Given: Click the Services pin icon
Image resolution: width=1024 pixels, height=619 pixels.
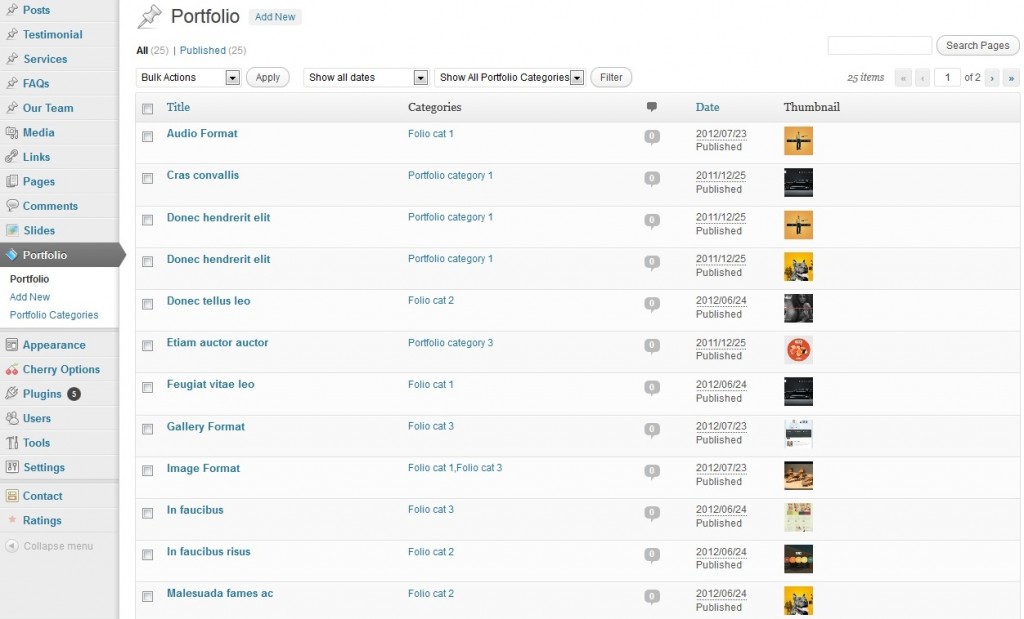Looking at the screenshot, I should coord(12,59).
